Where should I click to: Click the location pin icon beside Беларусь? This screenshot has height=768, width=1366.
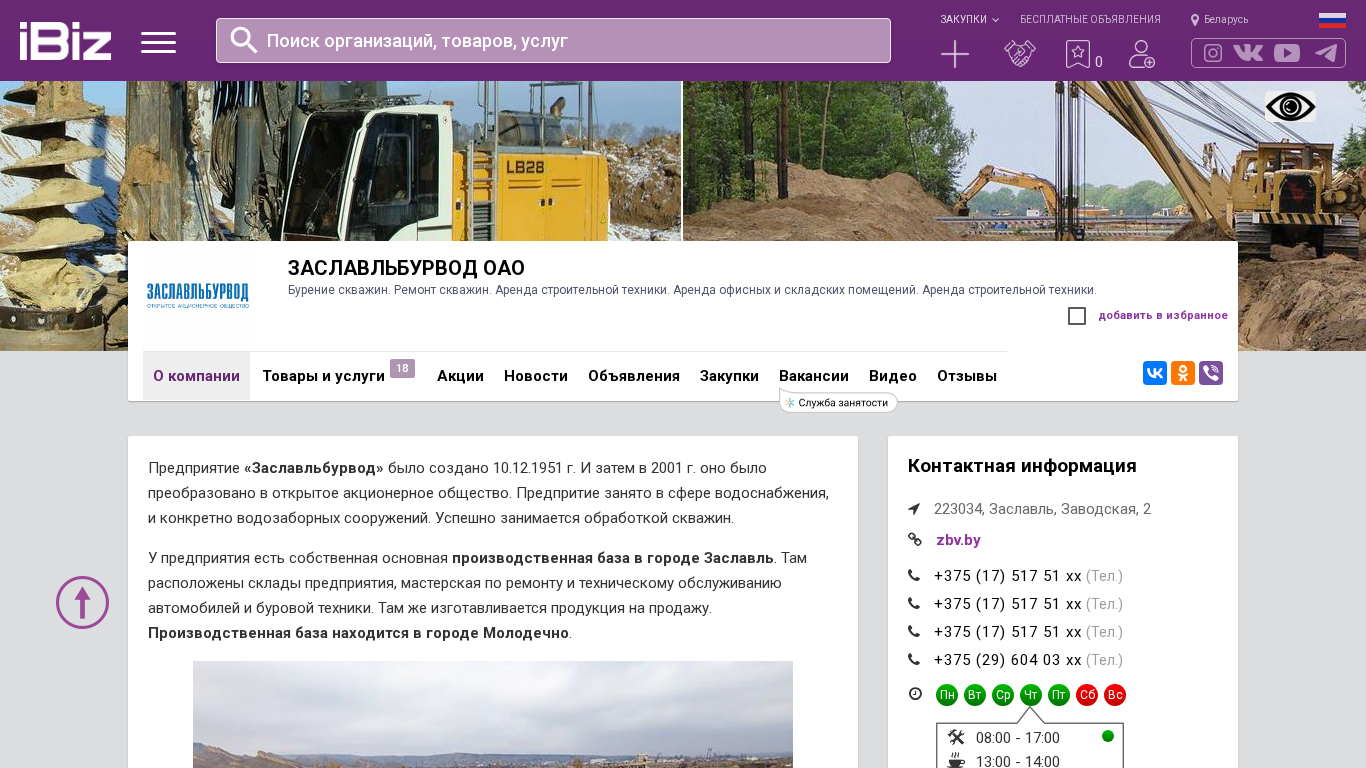point(1195,20)
